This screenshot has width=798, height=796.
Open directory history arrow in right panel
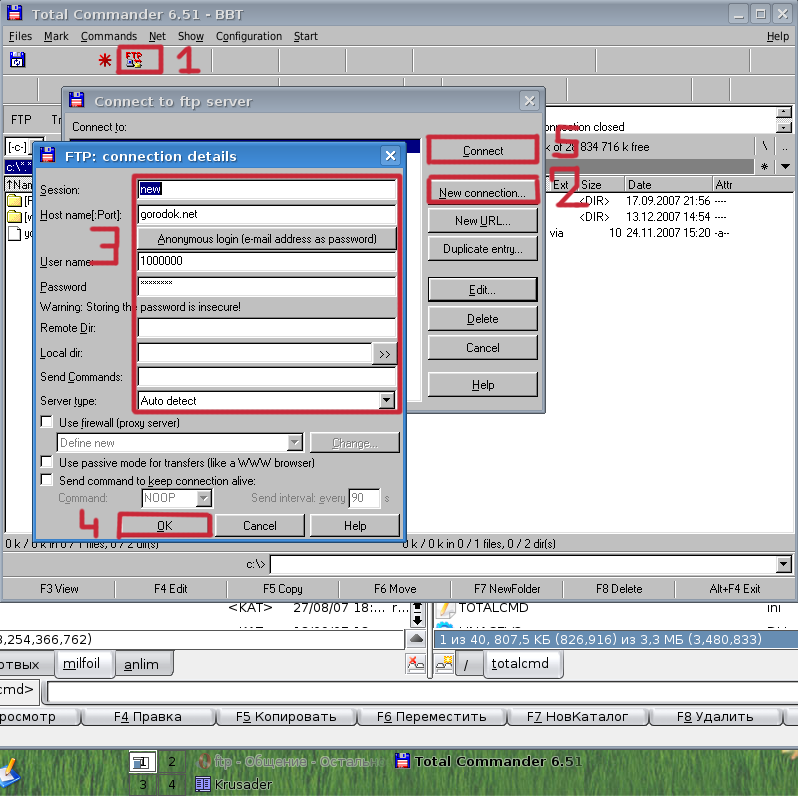(x=785, y=166)
